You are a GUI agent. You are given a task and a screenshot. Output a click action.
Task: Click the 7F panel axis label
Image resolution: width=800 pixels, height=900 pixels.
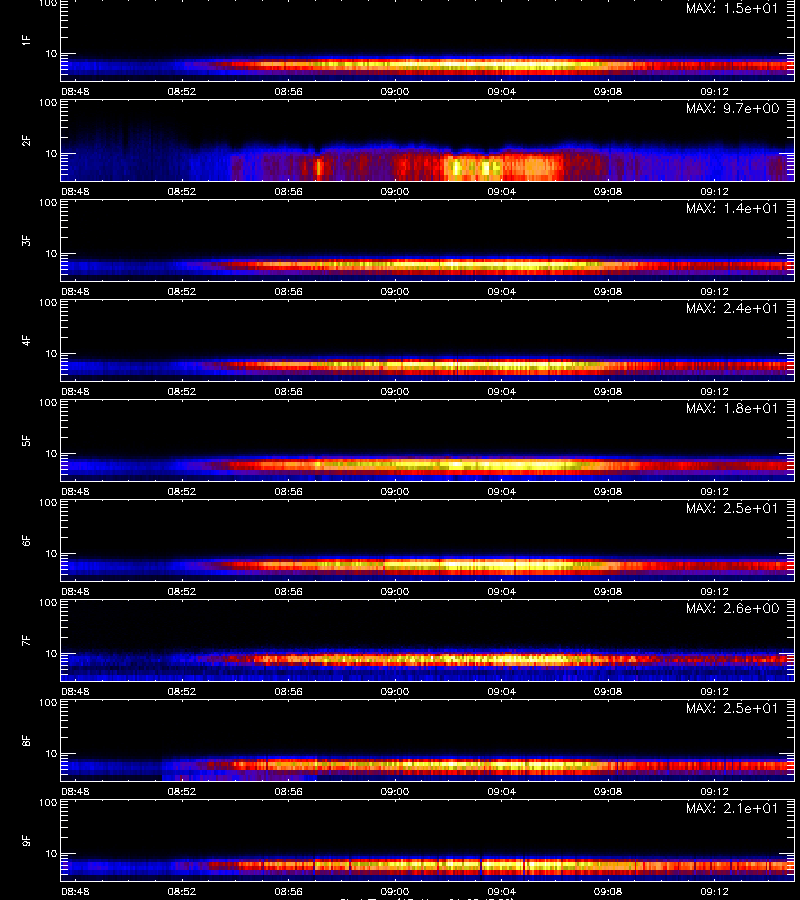click(x=26, y=640)
